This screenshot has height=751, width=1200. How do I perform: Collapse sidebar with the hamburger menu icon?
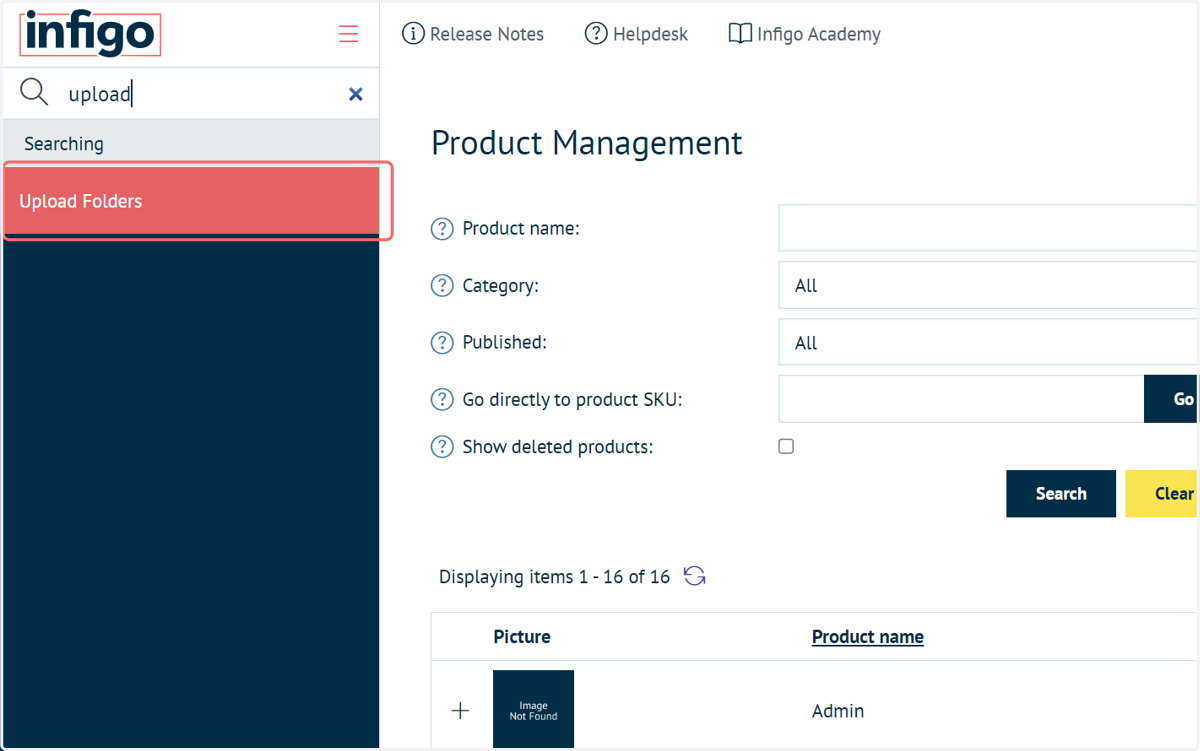(x=348, y=34)
